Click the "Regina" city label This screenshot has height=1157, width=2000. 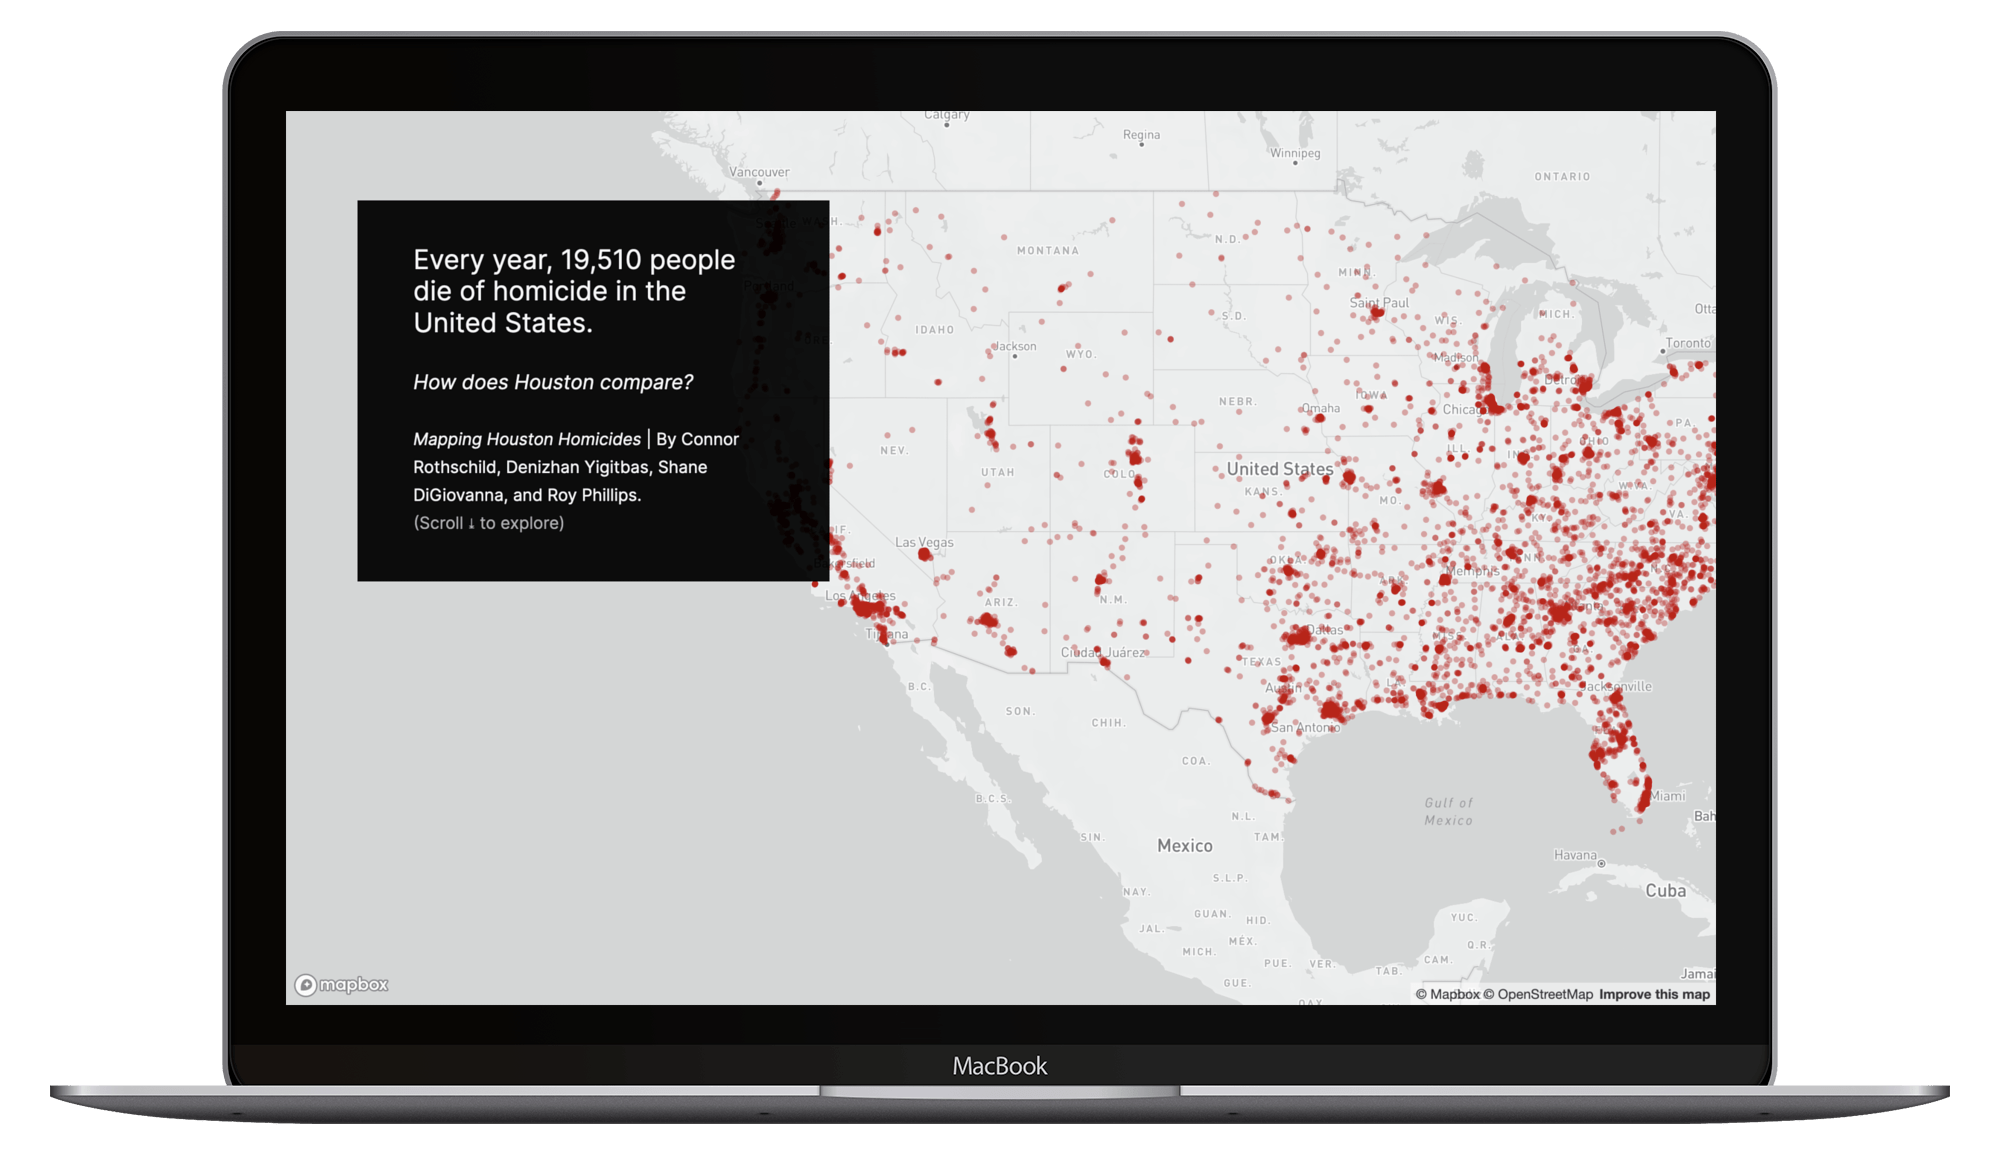click(x=1141, y=135)
